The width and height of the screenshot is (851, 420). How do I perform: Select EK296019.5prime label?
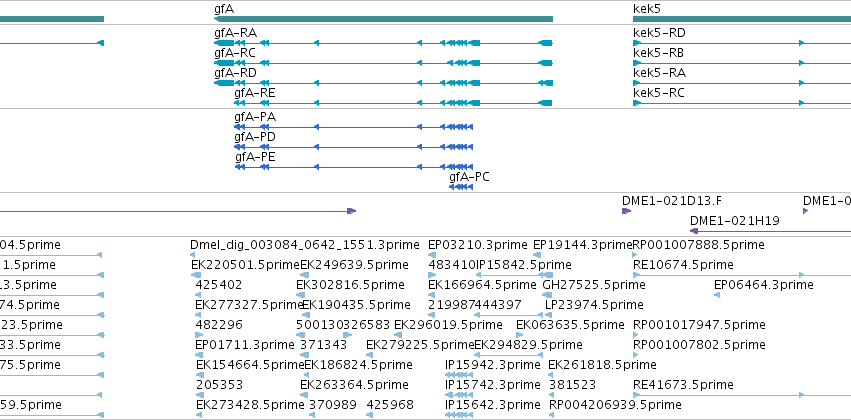448,325
